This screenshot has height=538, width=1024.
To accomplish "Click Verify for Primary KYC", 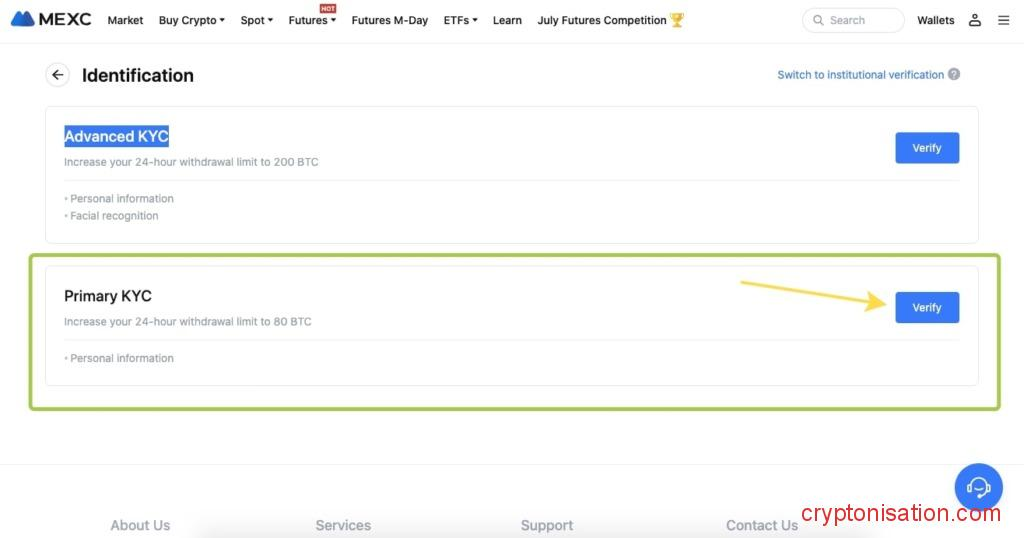I will tap(926, 308).
